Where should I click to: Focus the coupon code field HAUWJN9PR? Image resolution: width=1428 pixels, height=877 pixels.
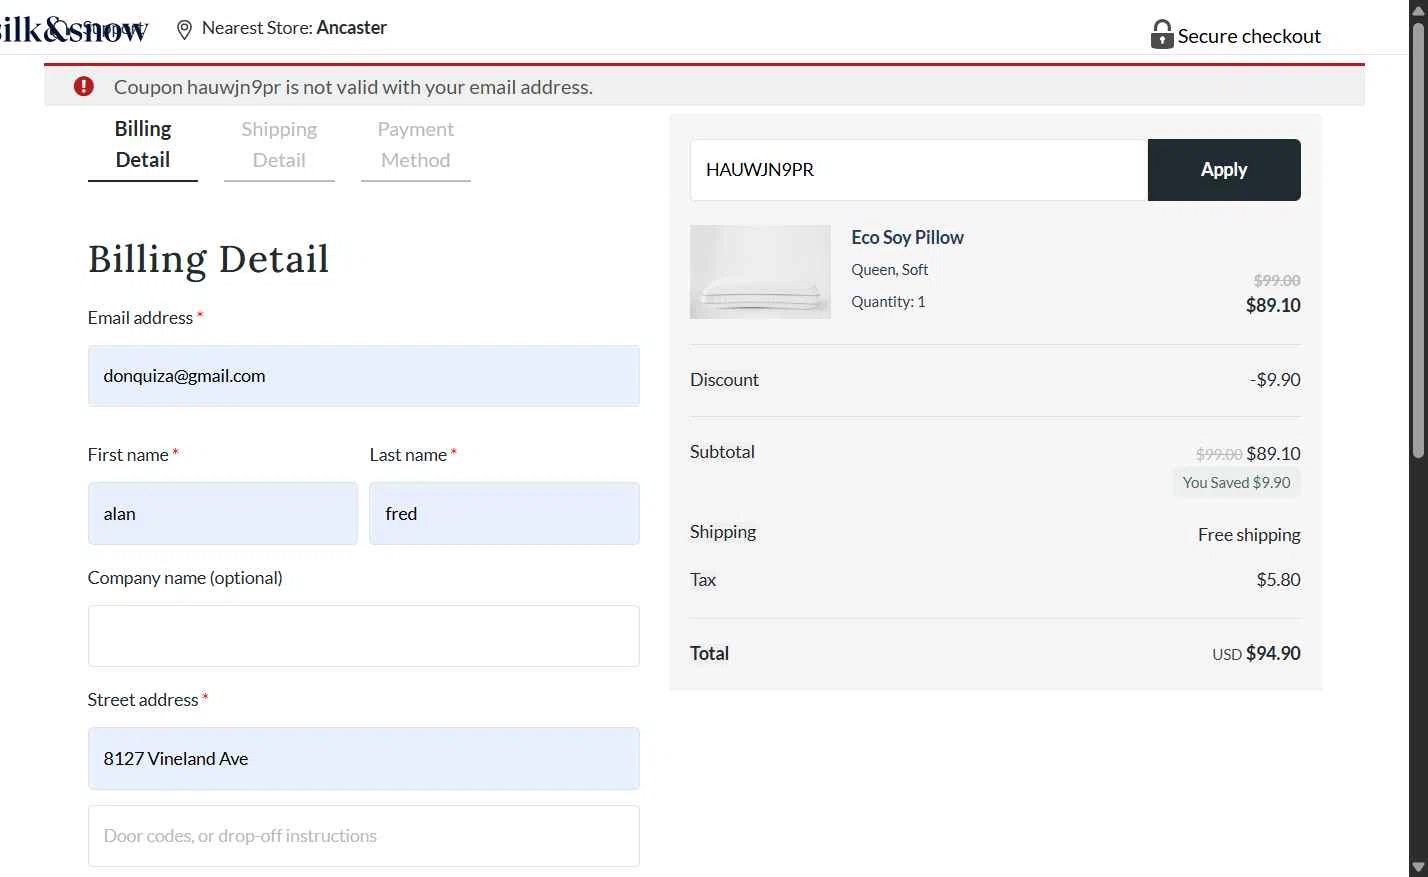tap(919, 170)
